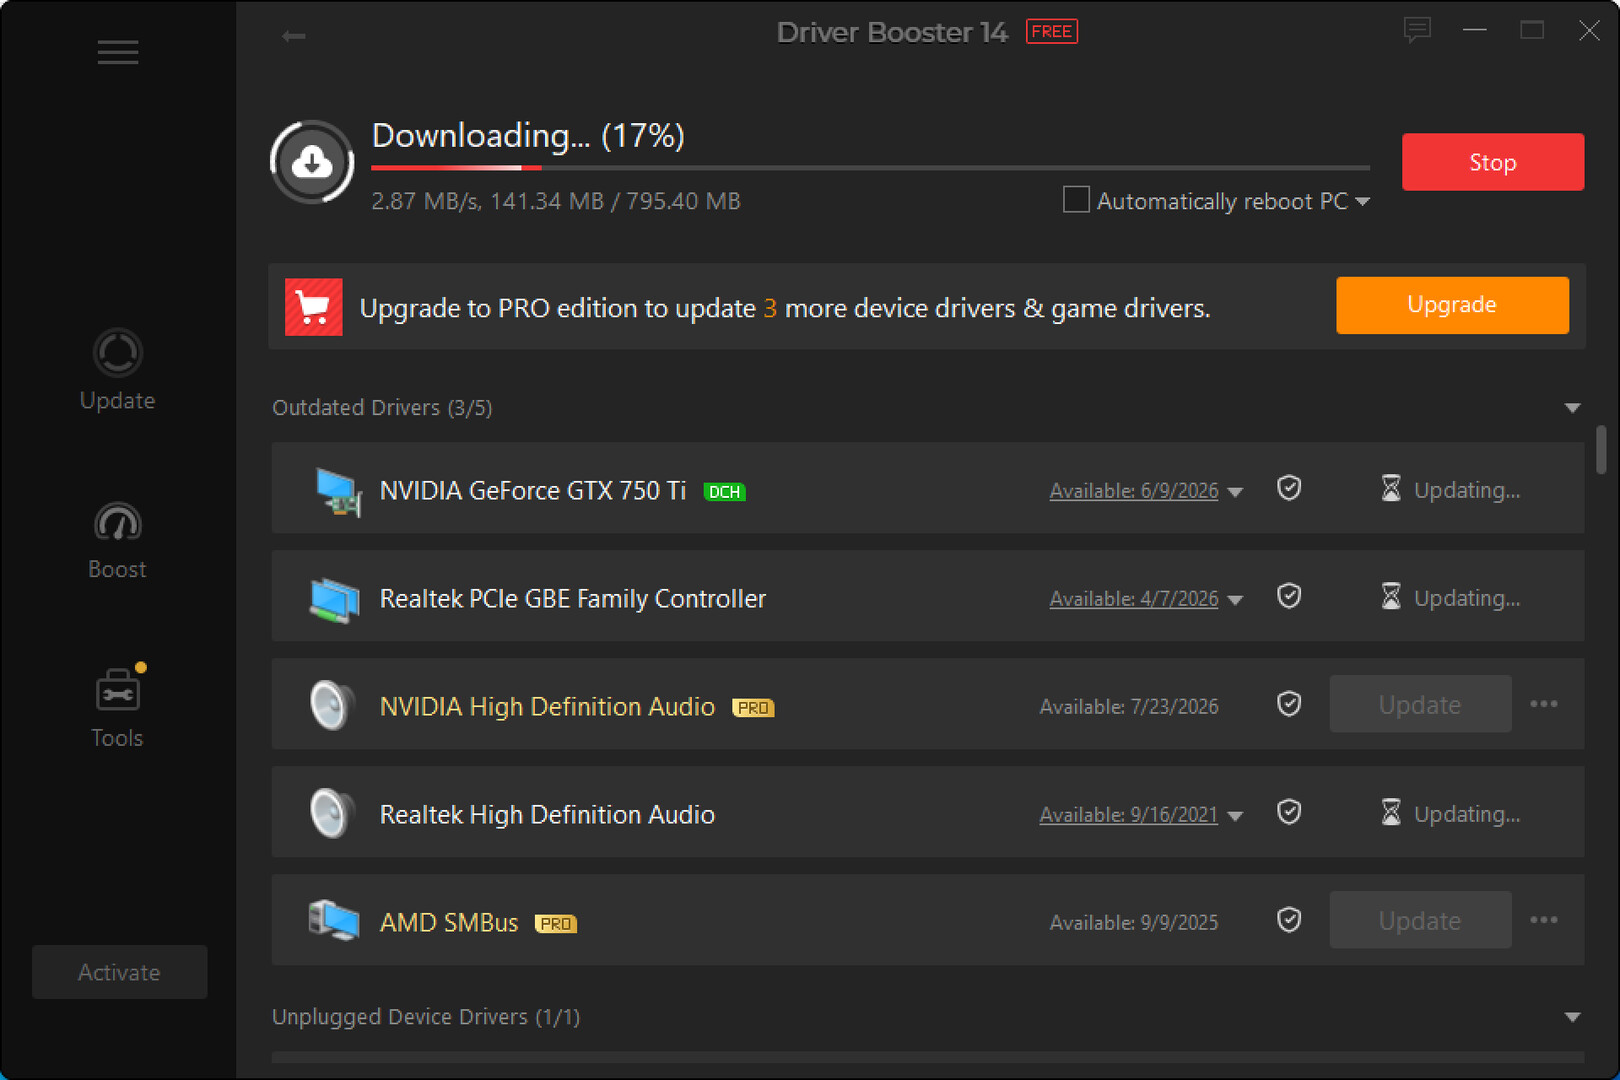
Task: Open the more options dots for AMD SMBus
Action: pyautogui.click(x=1544, y=920)
